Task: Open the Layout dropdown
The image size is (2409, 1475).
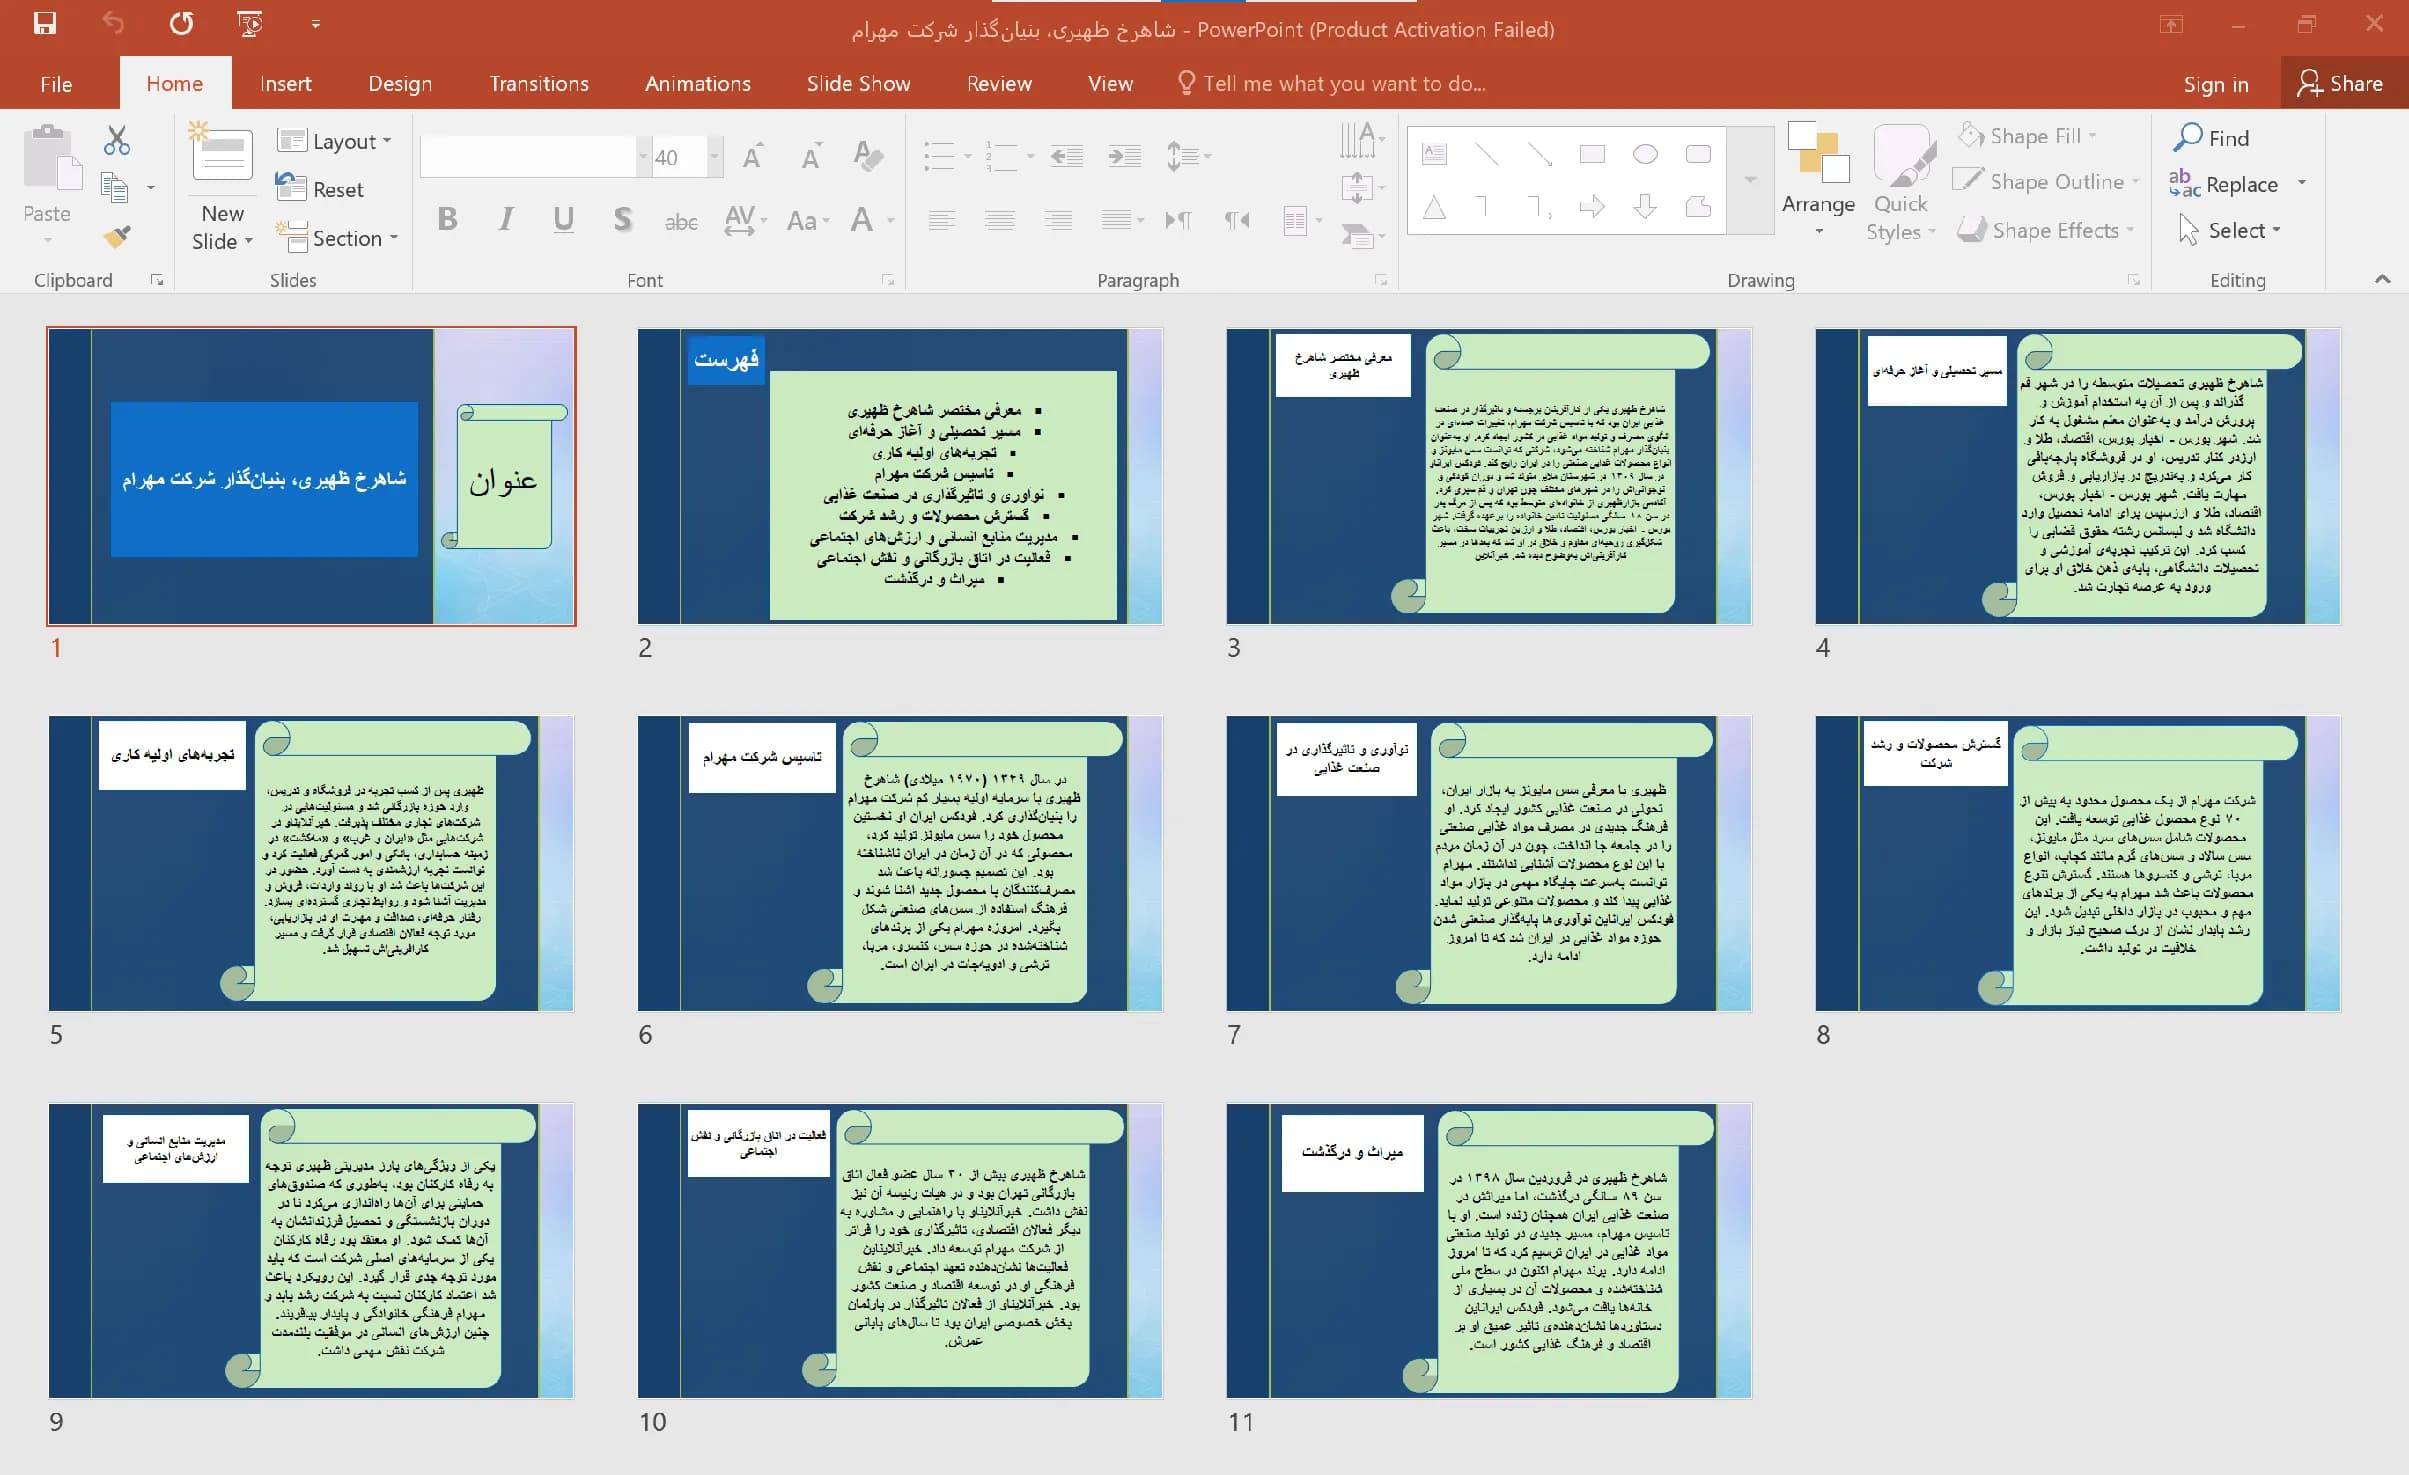Action: coord(335,141)
